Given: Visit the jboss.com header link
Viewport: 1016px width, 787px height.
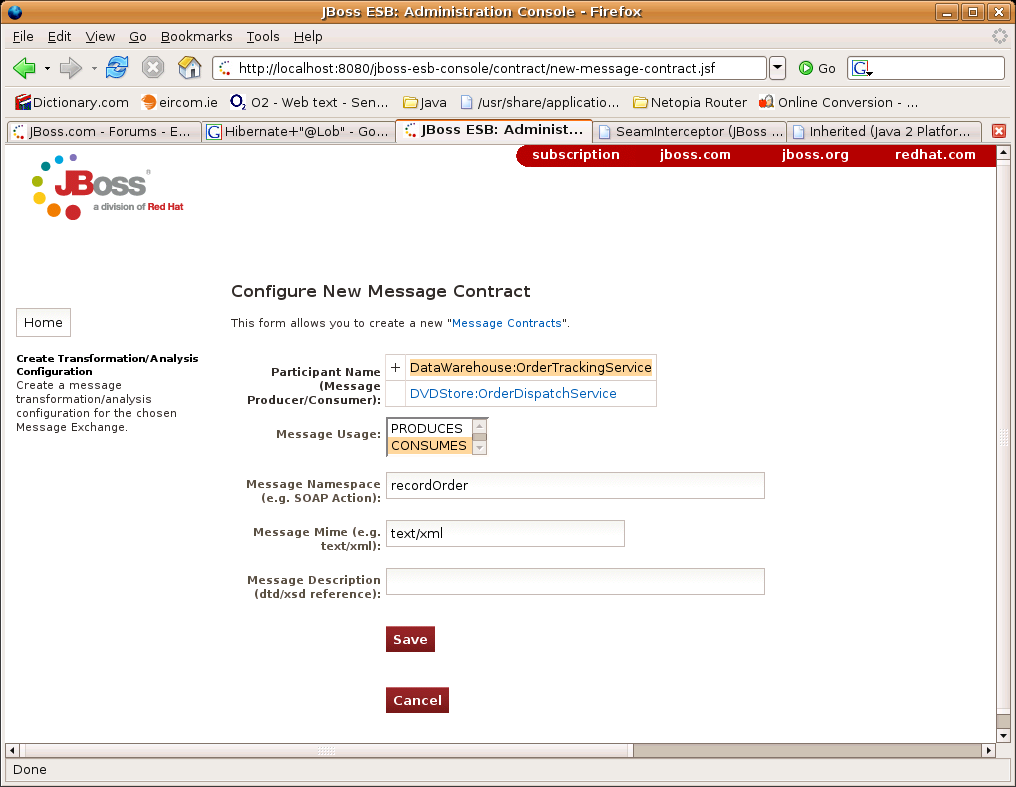Looking at the screenshot, I should (695, 155).
